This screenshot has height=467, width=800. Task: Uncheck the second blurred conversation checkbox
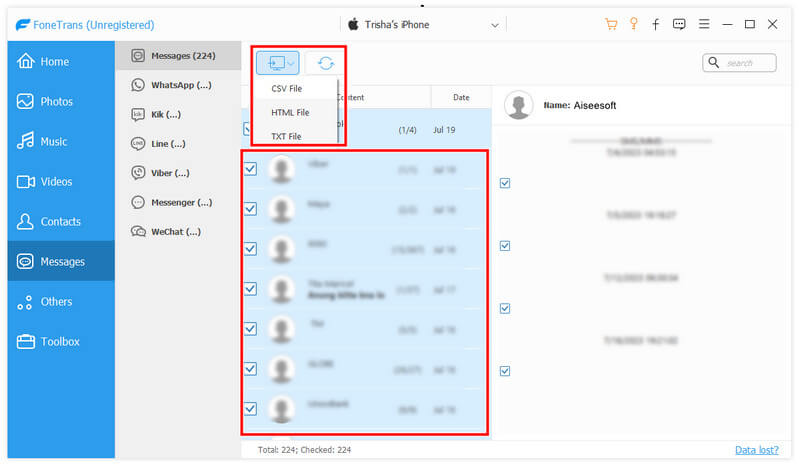251,209
